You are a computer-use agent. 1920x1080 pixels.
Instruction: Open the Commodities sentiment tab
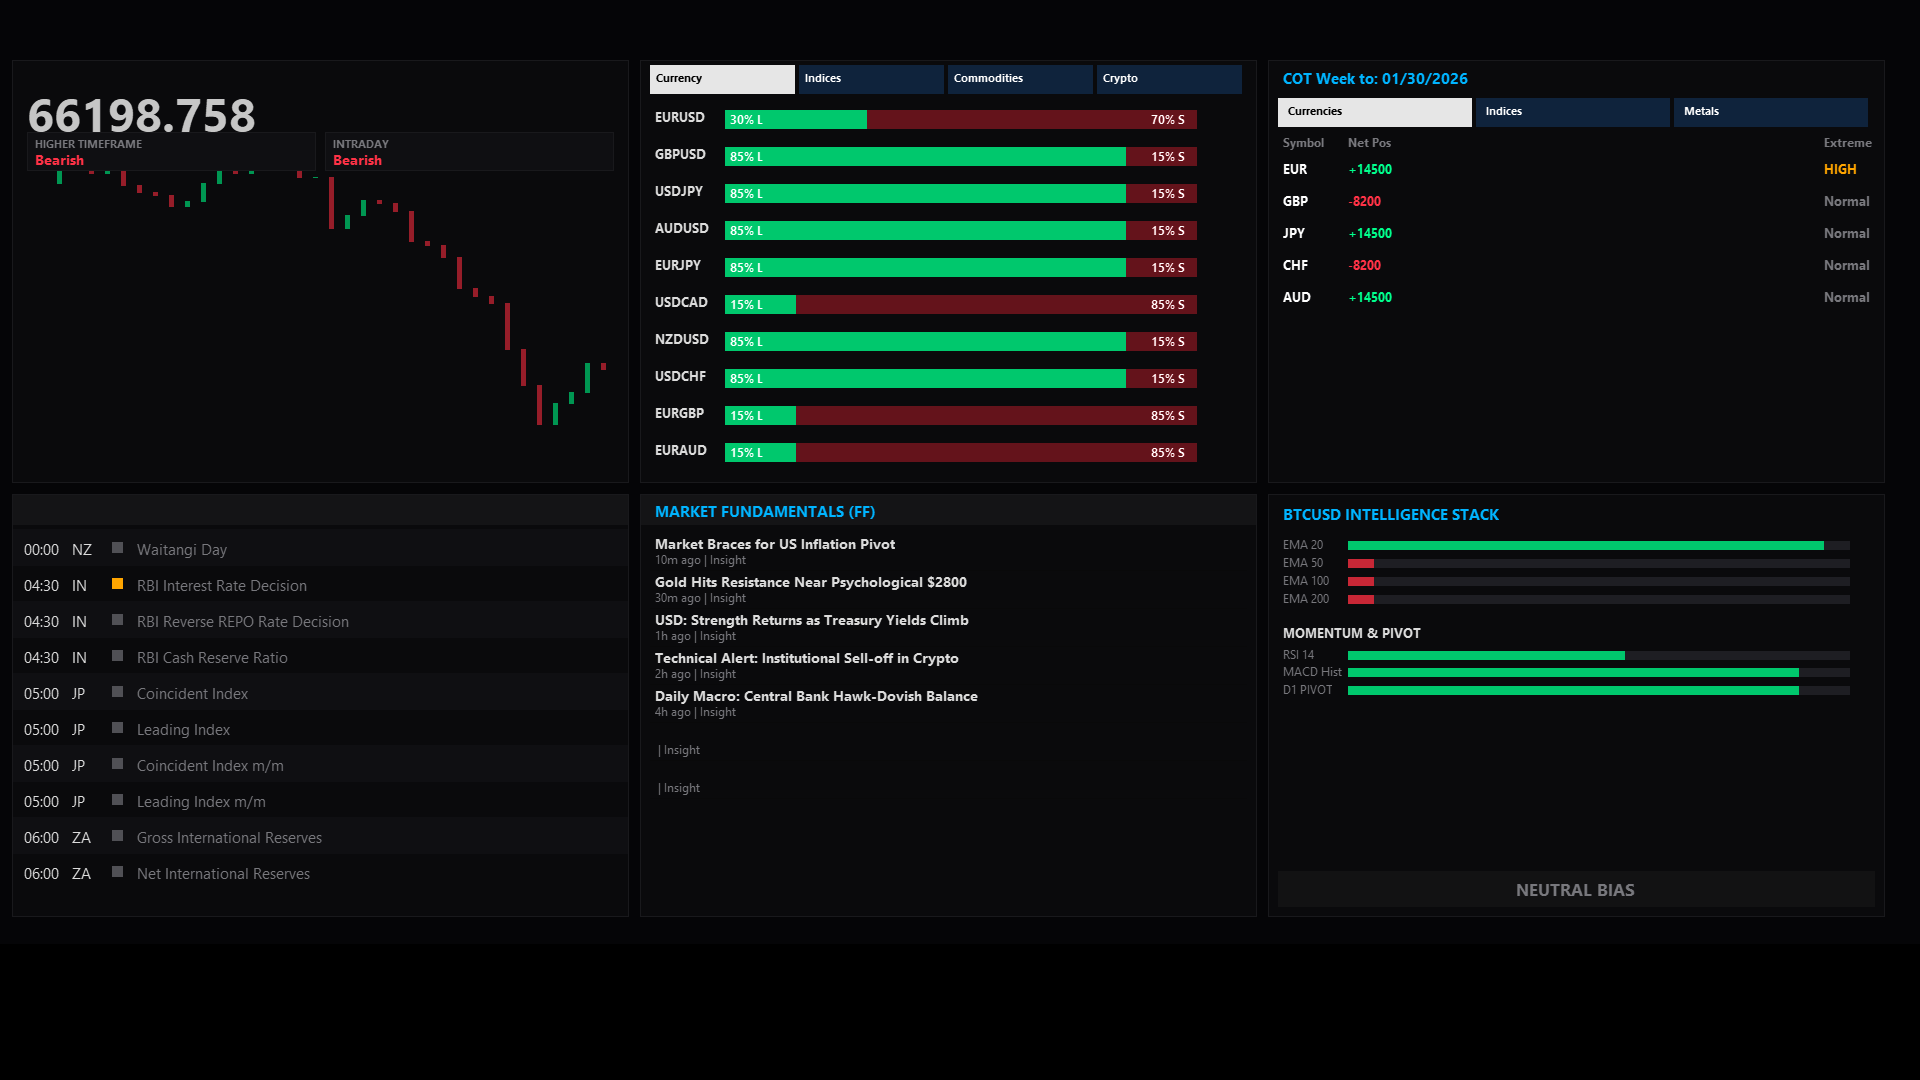[x=1019, y=79]
